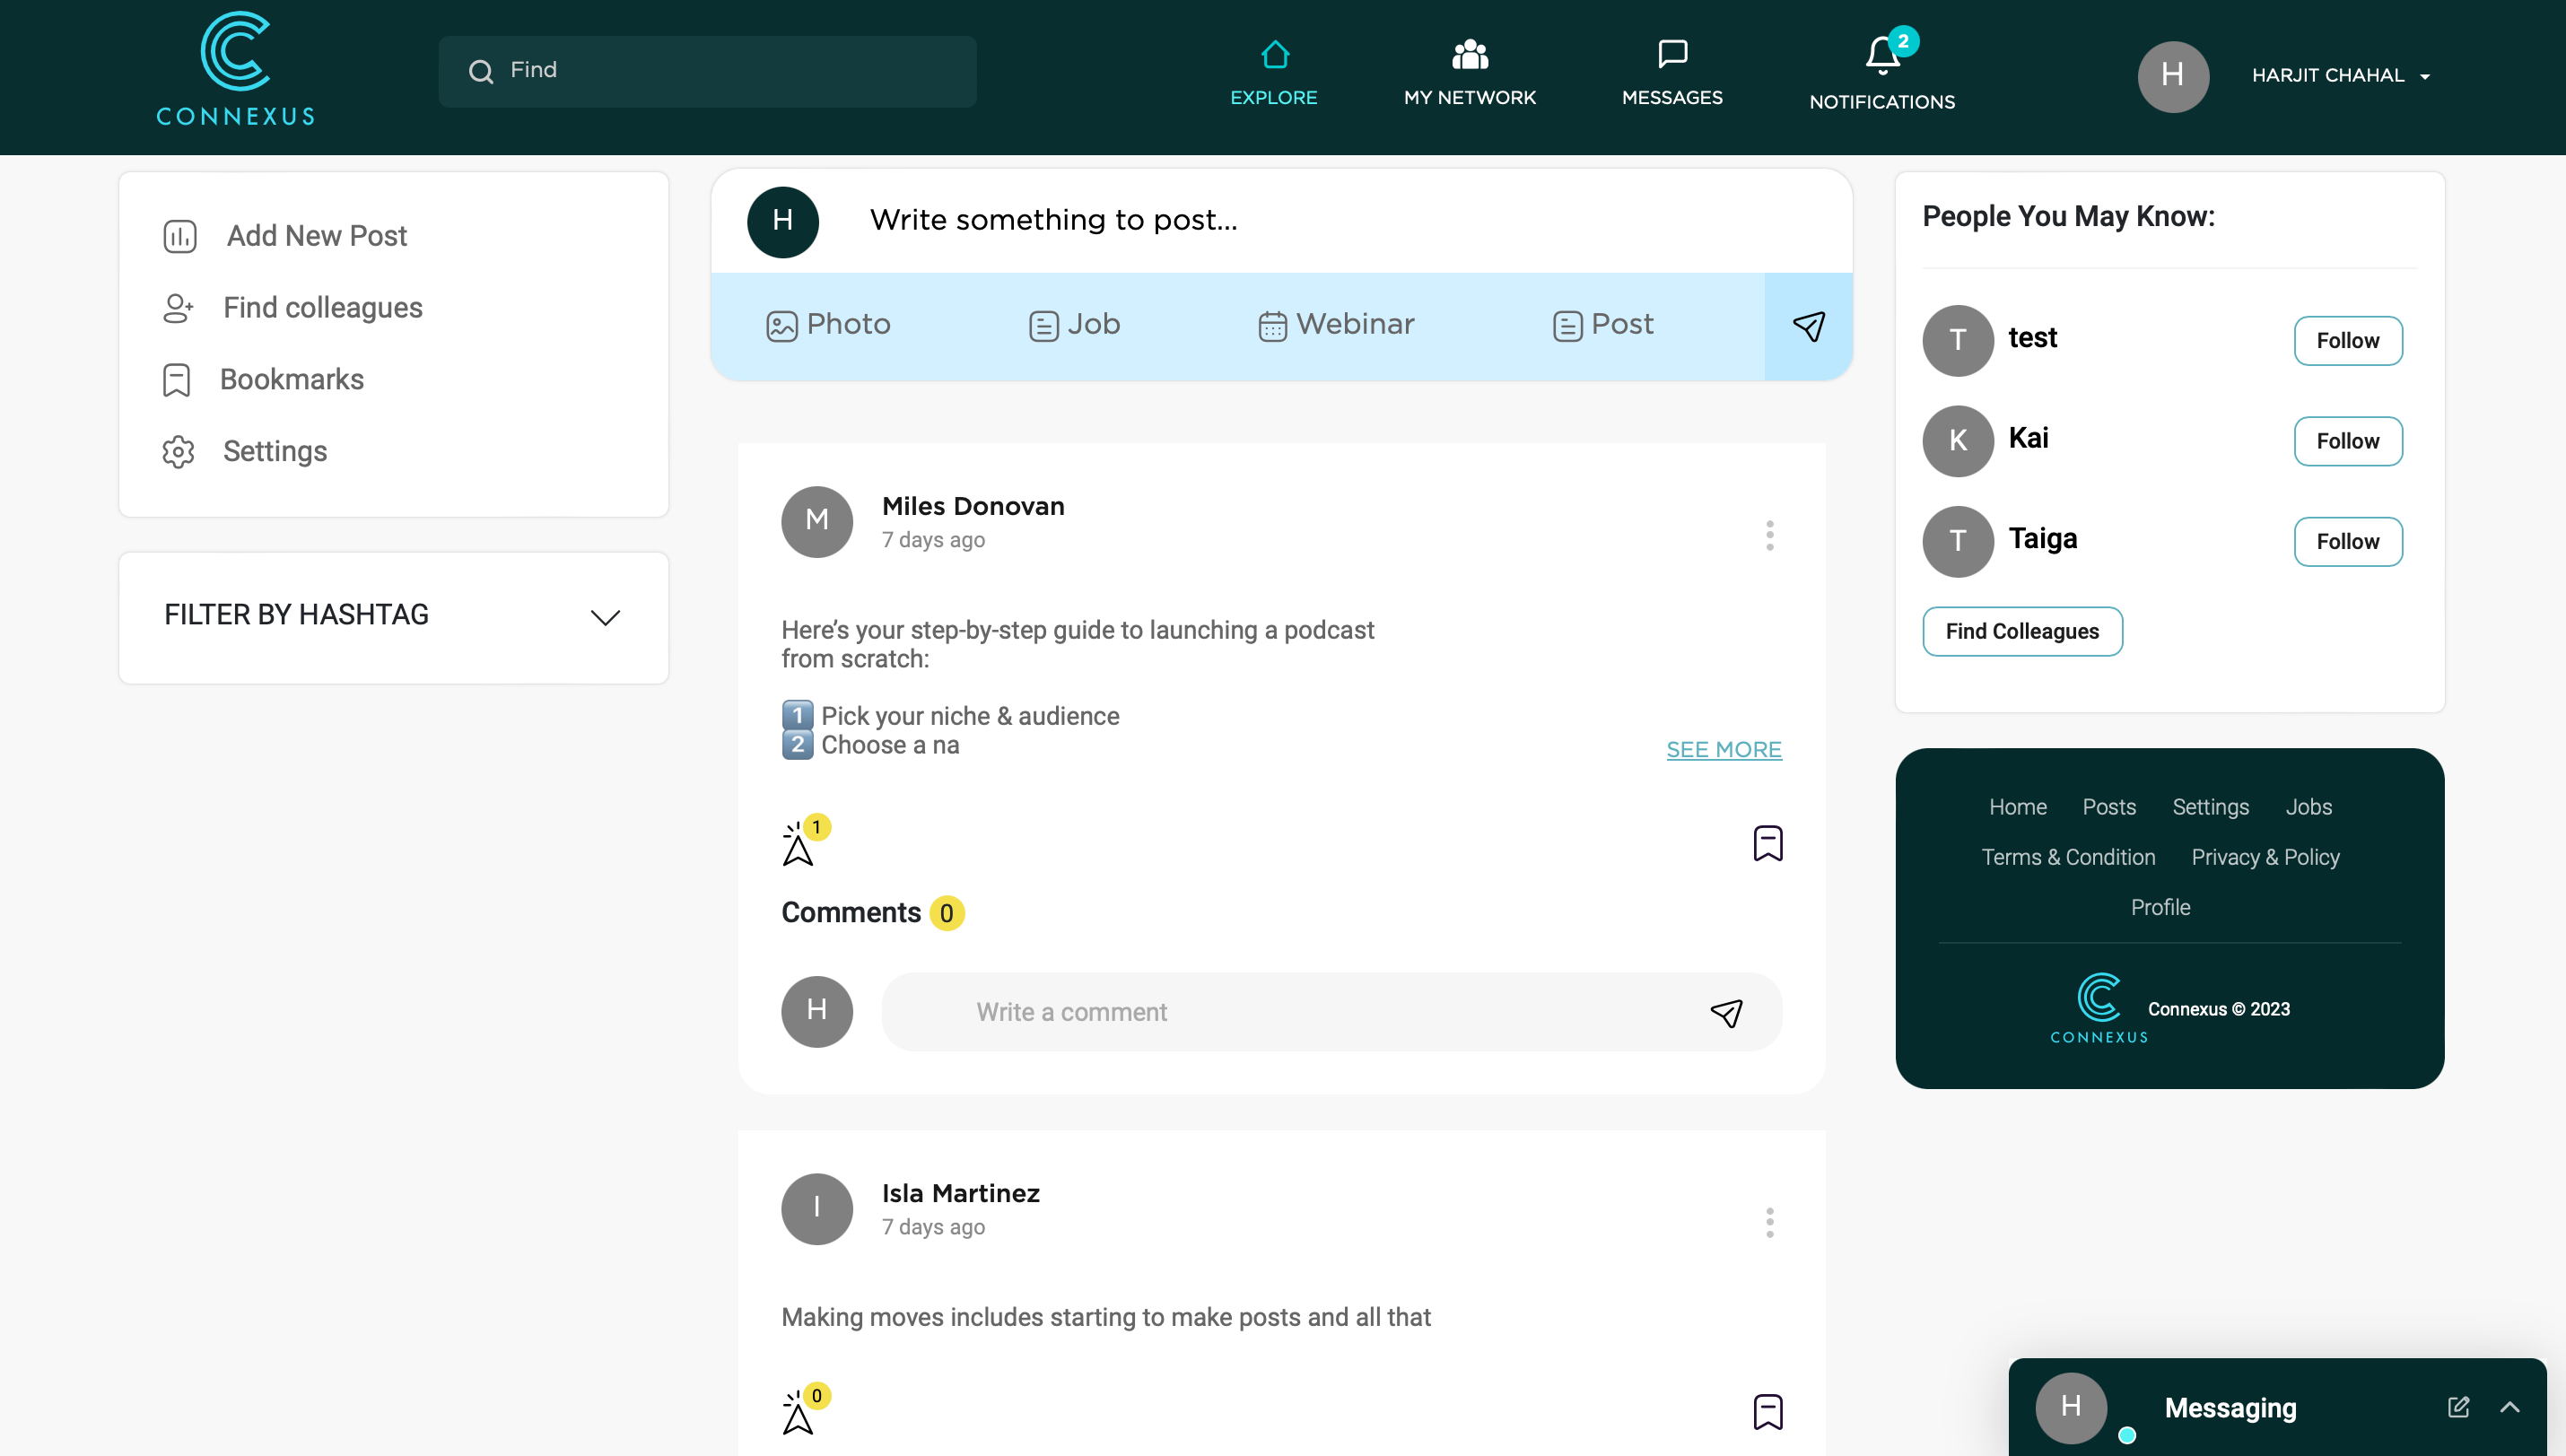Send the comment with the paper plane icon
Viewport: 2566px width, 1456px height.
pyautogui.click(x=1726, y=1012)
